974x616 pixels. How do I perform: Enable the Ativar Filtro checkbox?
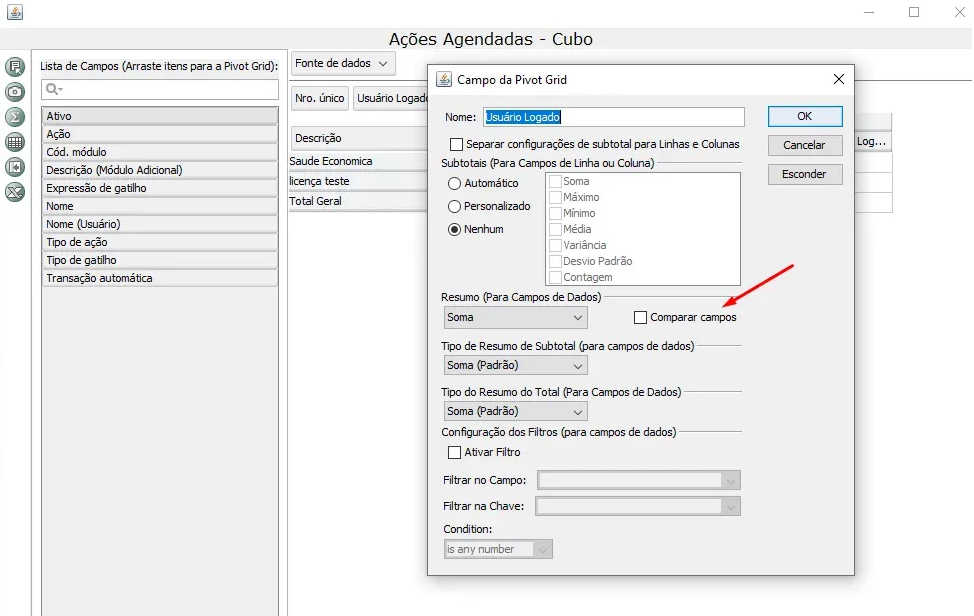[x=454, y=452]
